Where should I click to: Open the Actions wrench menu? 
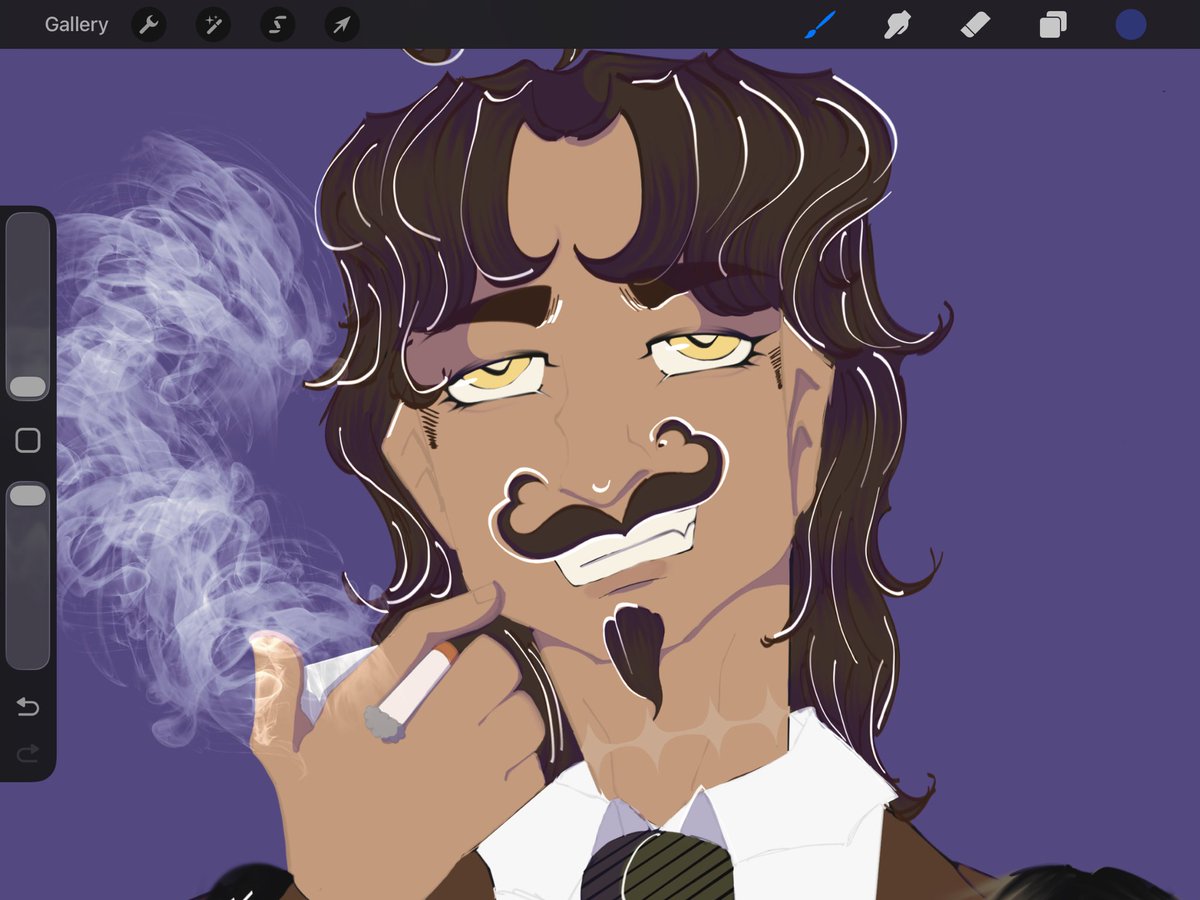coord(149,25)
